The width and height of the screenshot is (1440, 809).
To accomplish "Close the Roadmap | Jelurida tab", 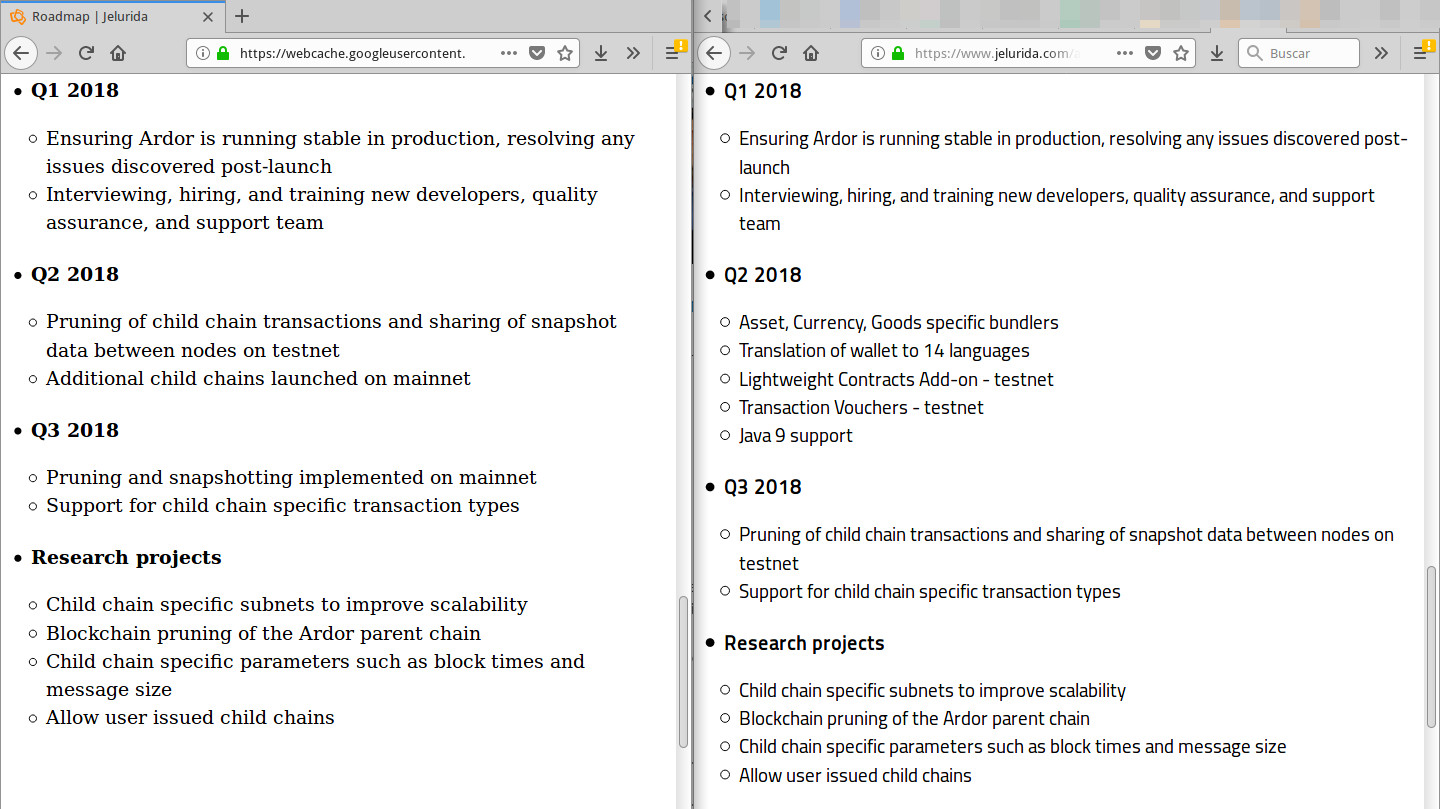I will [x=208, y=16].
